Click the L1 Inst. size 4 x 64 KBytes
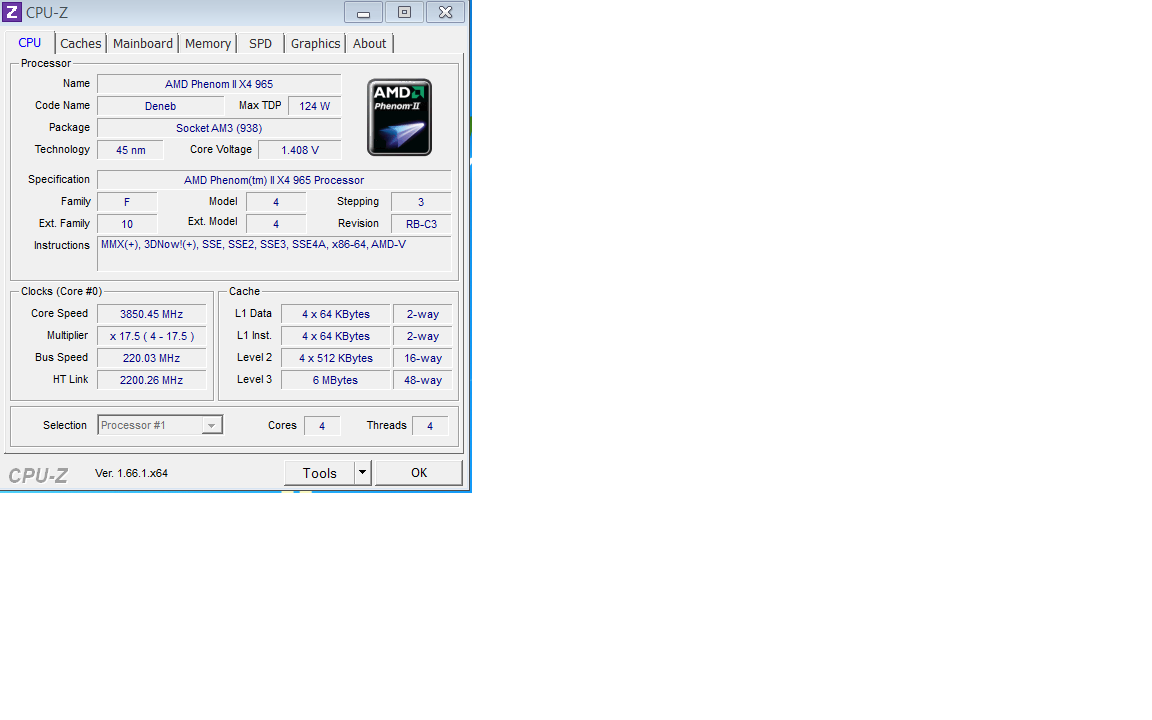This screenshot has width=1152, height=720. point(336,336)
